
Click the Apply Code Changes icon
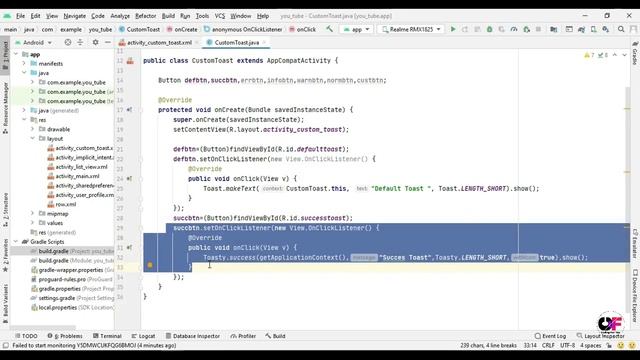[477, 29]
